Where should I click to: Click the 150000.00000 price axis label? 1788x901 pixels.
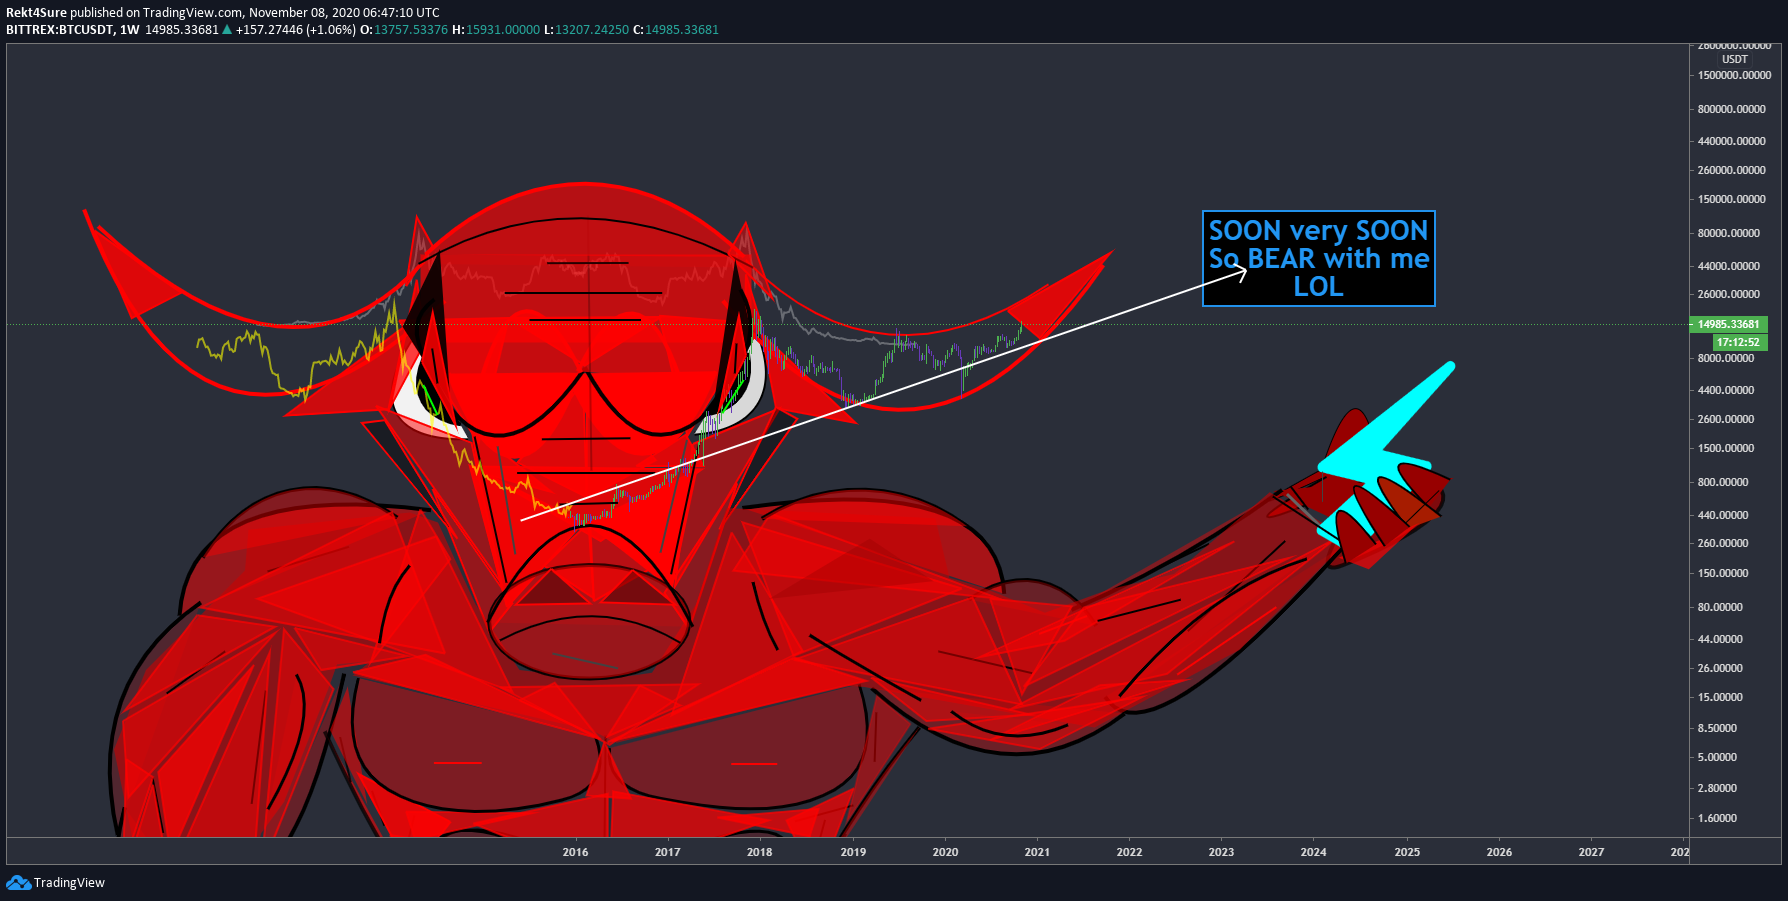(x=1732, y=199)
